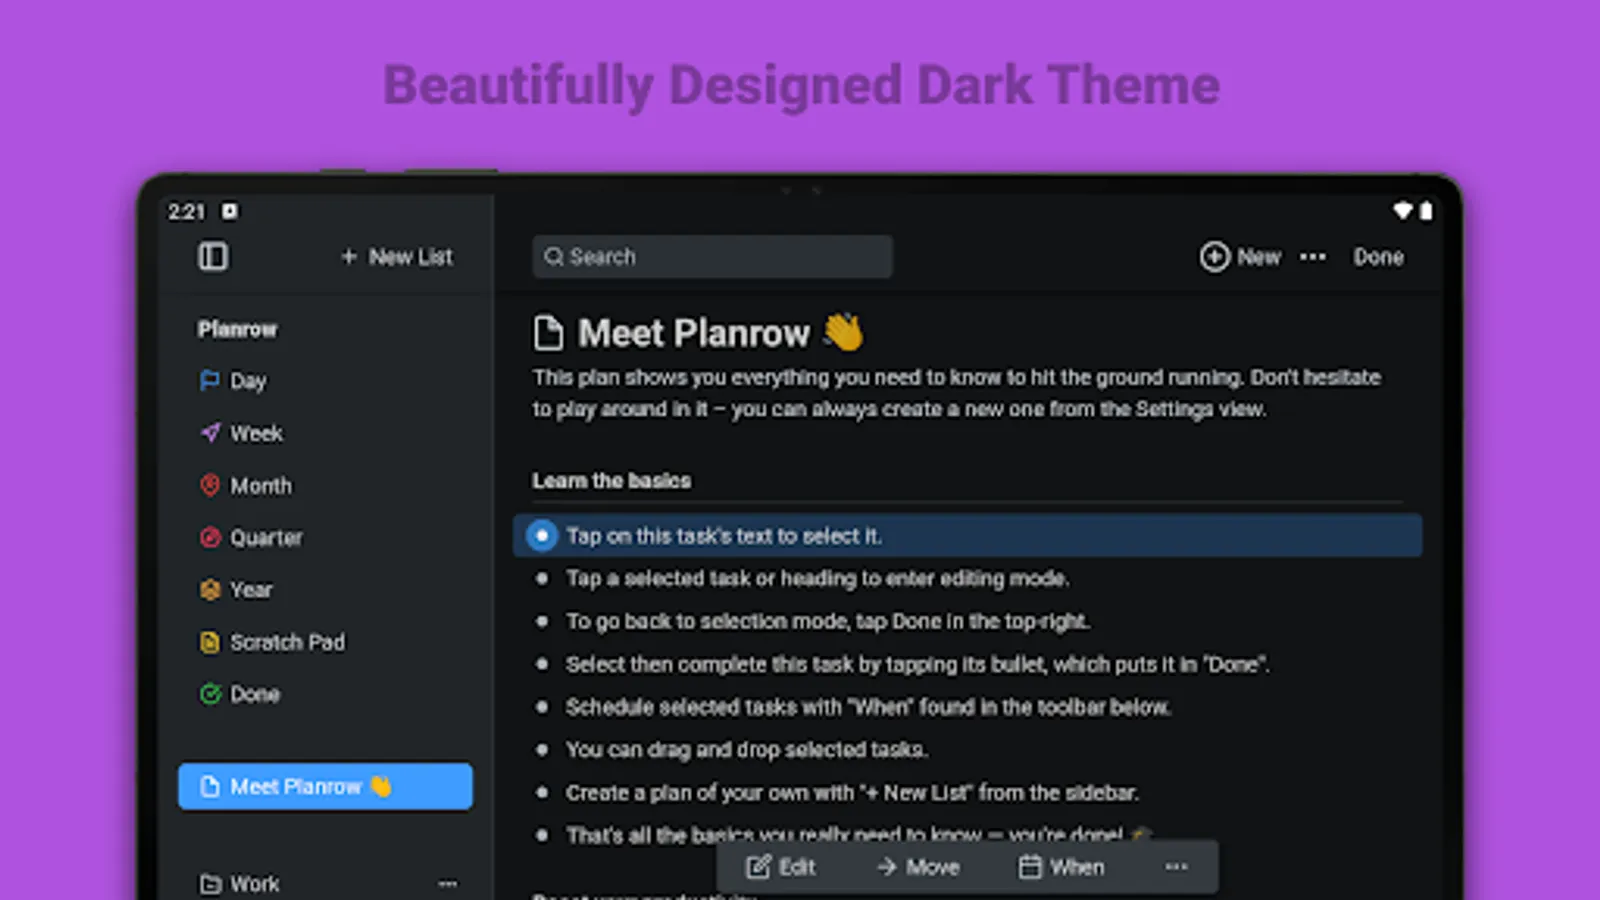Image resolution: width=1600 pixels, height=900 pixels.
Task: Complete the 'That's all the basics' bullet
Action: click(542, 835)
